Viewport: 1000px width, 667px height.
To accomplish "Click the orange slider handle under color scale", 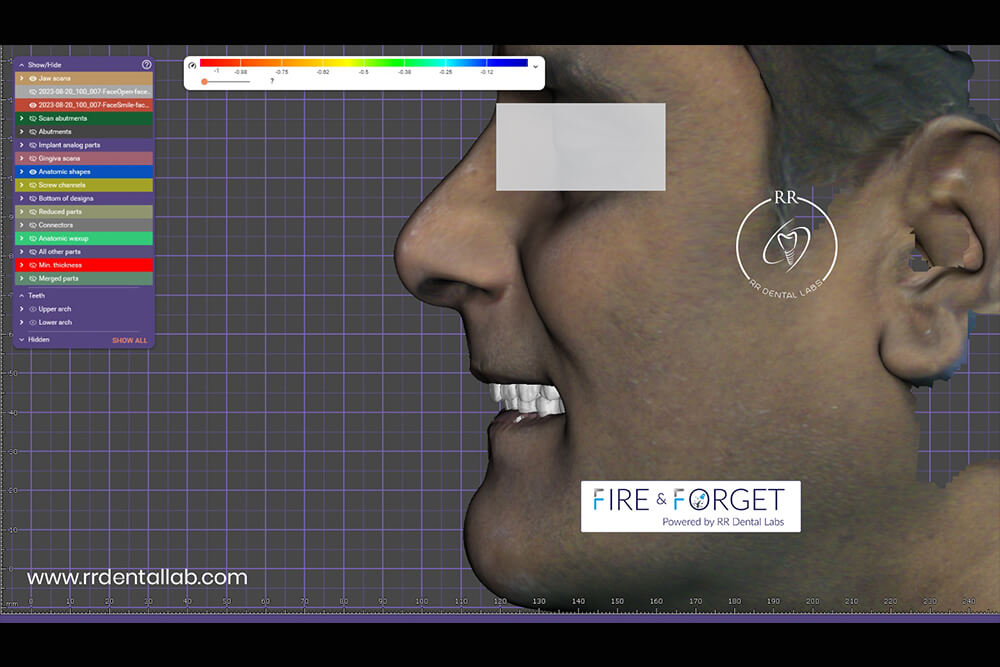I will [x=204, y=81].
